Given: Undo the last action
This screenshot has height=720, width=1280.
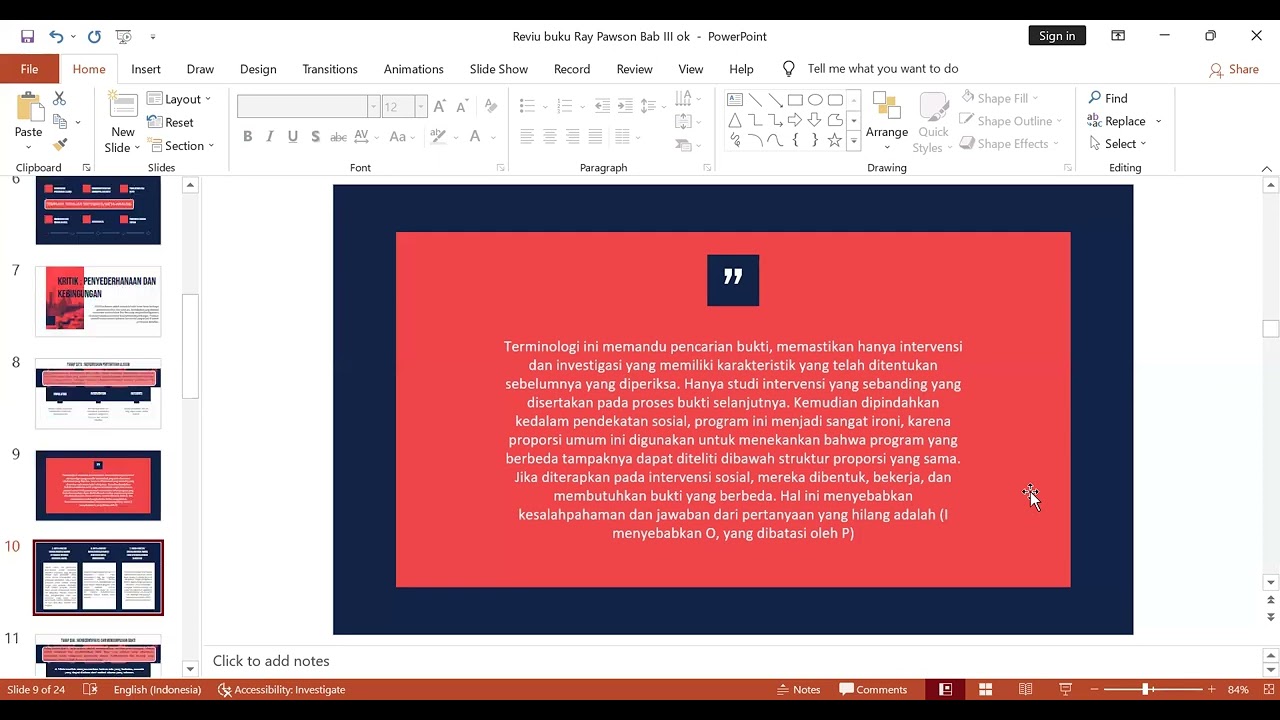Looking at the screenshot, I should (x=56, y=36).
